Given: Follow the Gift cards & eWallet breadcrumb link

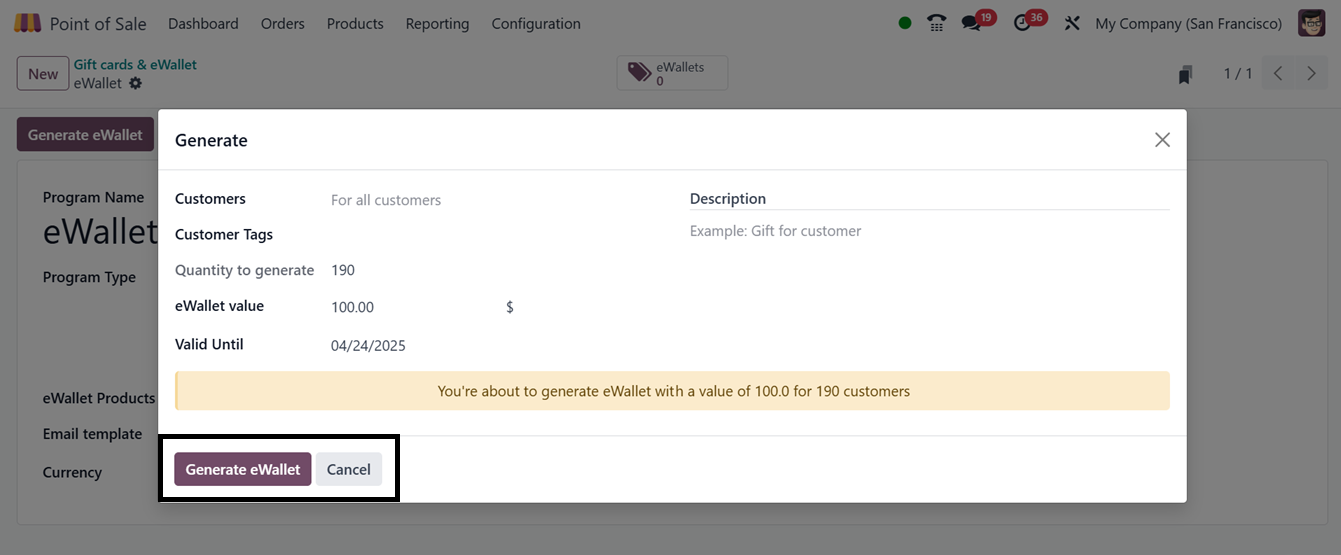Looking at the screenshot, I should tap(135, 65).
